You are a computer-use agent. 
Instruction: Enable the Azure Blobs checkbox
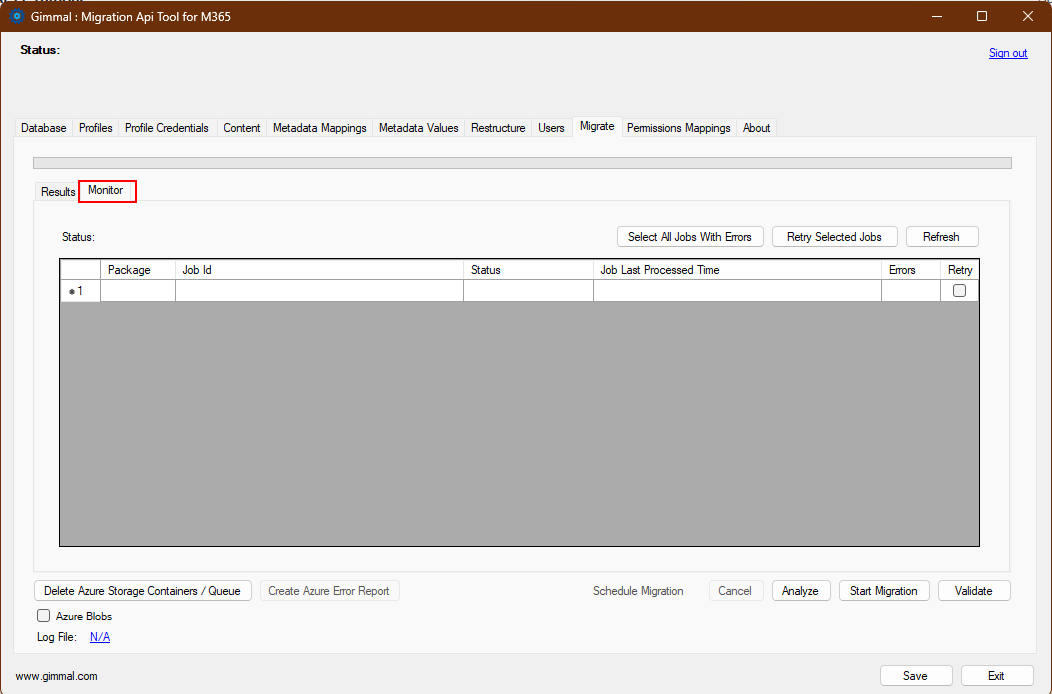(x=43, y=616)
